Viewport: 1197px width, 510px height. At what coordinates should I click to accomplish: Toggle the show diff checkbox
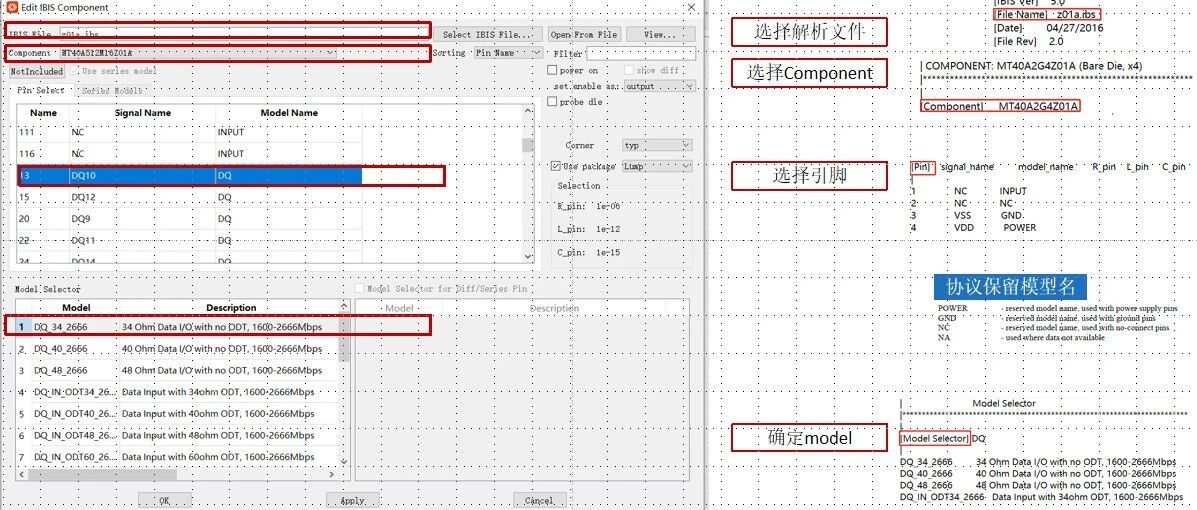[x=631, y=70]
